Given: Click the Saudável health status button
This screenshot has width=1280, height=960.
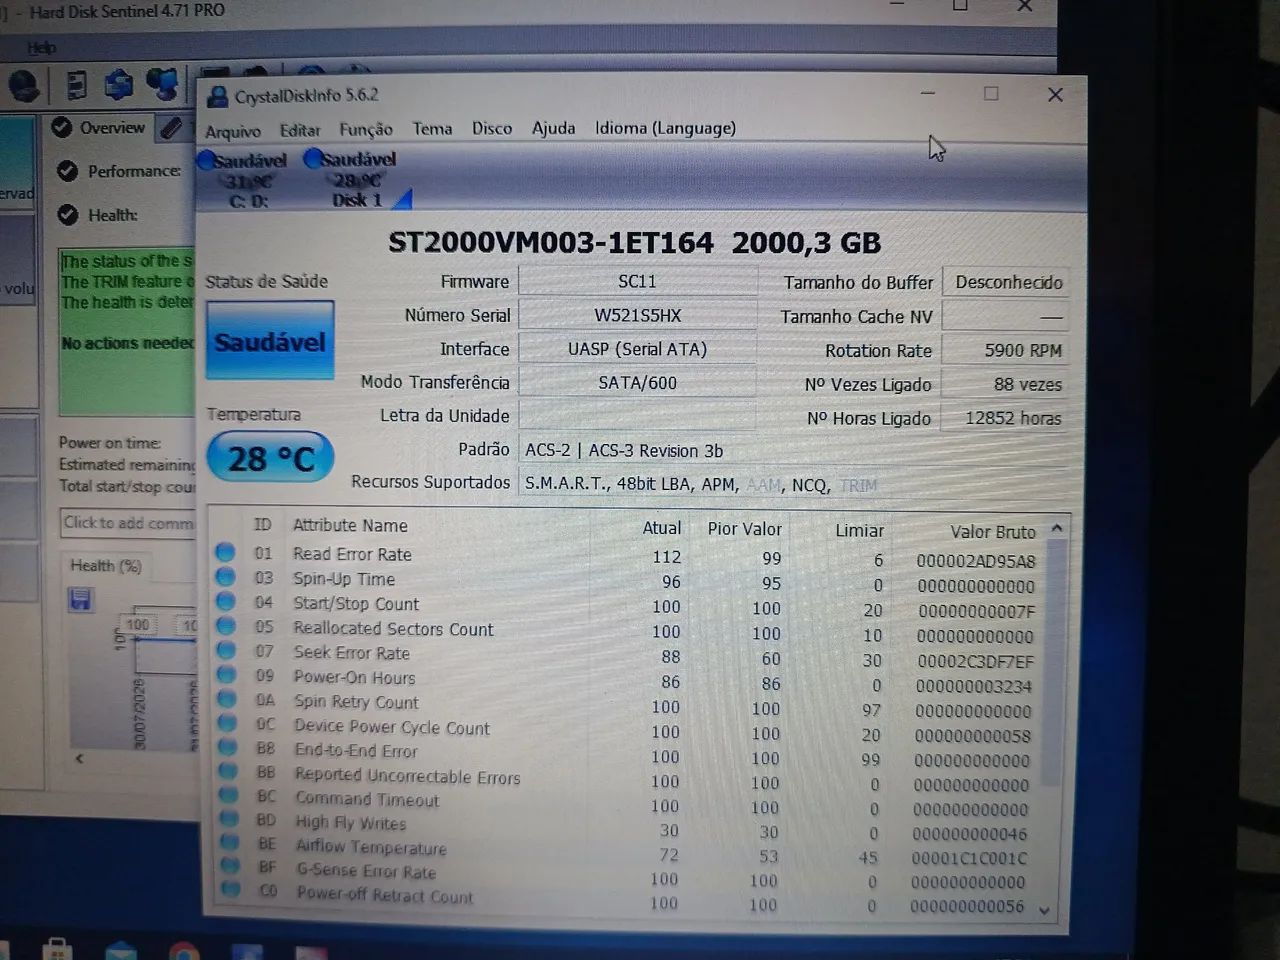Looking at the screenshot, I should (x=270, y=341).
